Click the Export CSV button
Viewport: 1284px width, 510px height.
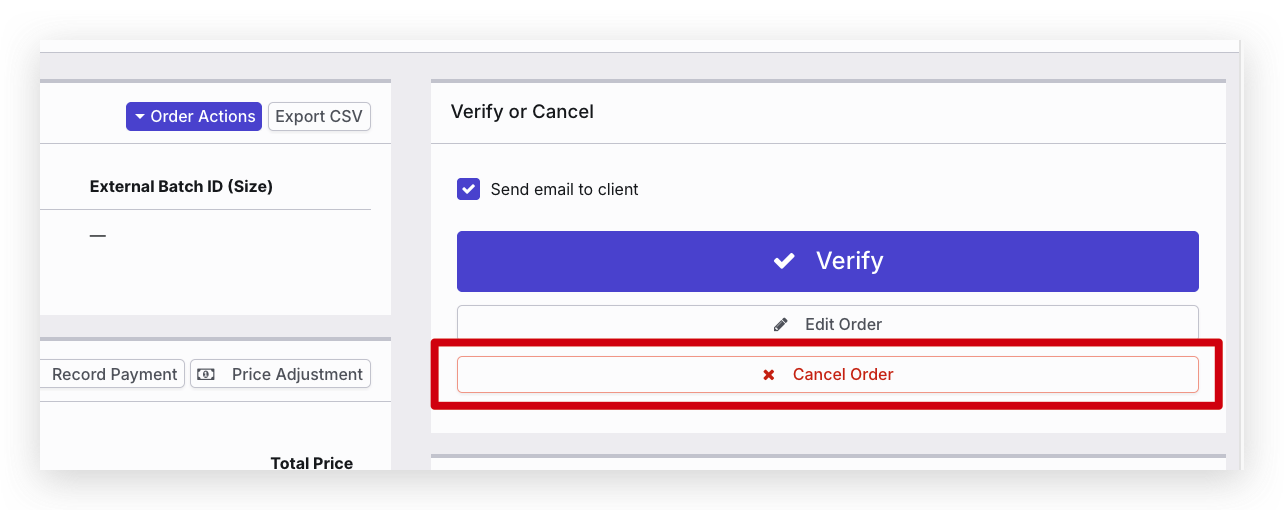319,117
